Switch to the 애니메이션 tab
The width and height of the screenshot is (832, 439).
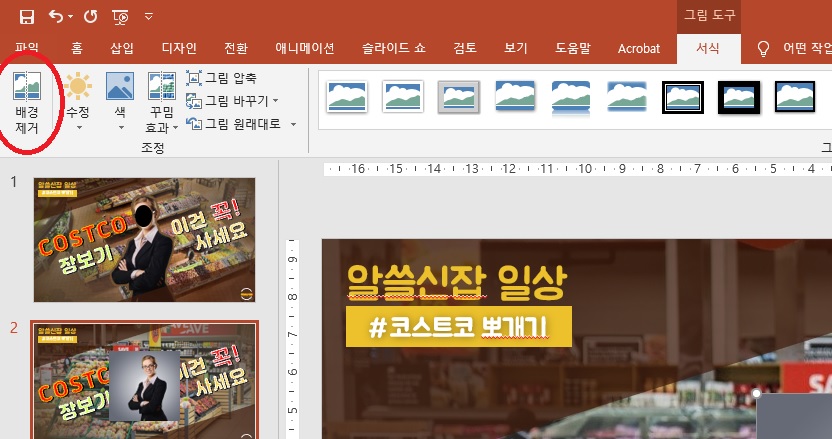point(305,48)
